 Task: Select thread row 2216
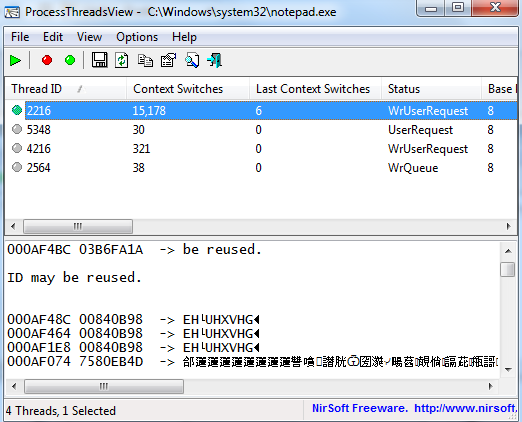coord(261,110)
